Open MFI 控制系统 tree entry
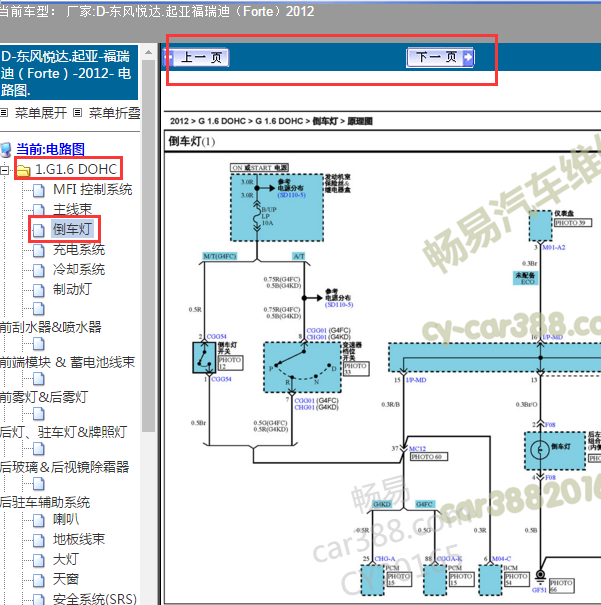This screenshot has width=601, height=605. [93, 189]
